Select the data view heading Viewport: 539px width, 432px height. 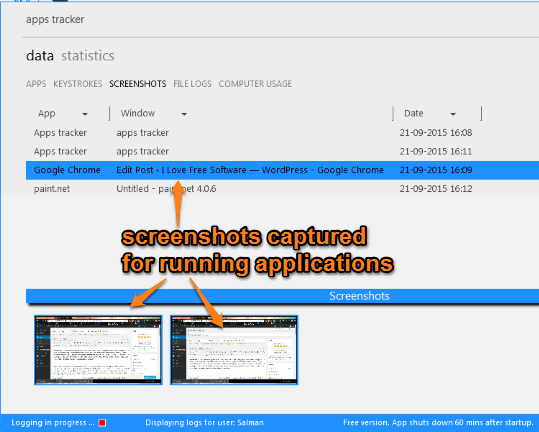40,56
